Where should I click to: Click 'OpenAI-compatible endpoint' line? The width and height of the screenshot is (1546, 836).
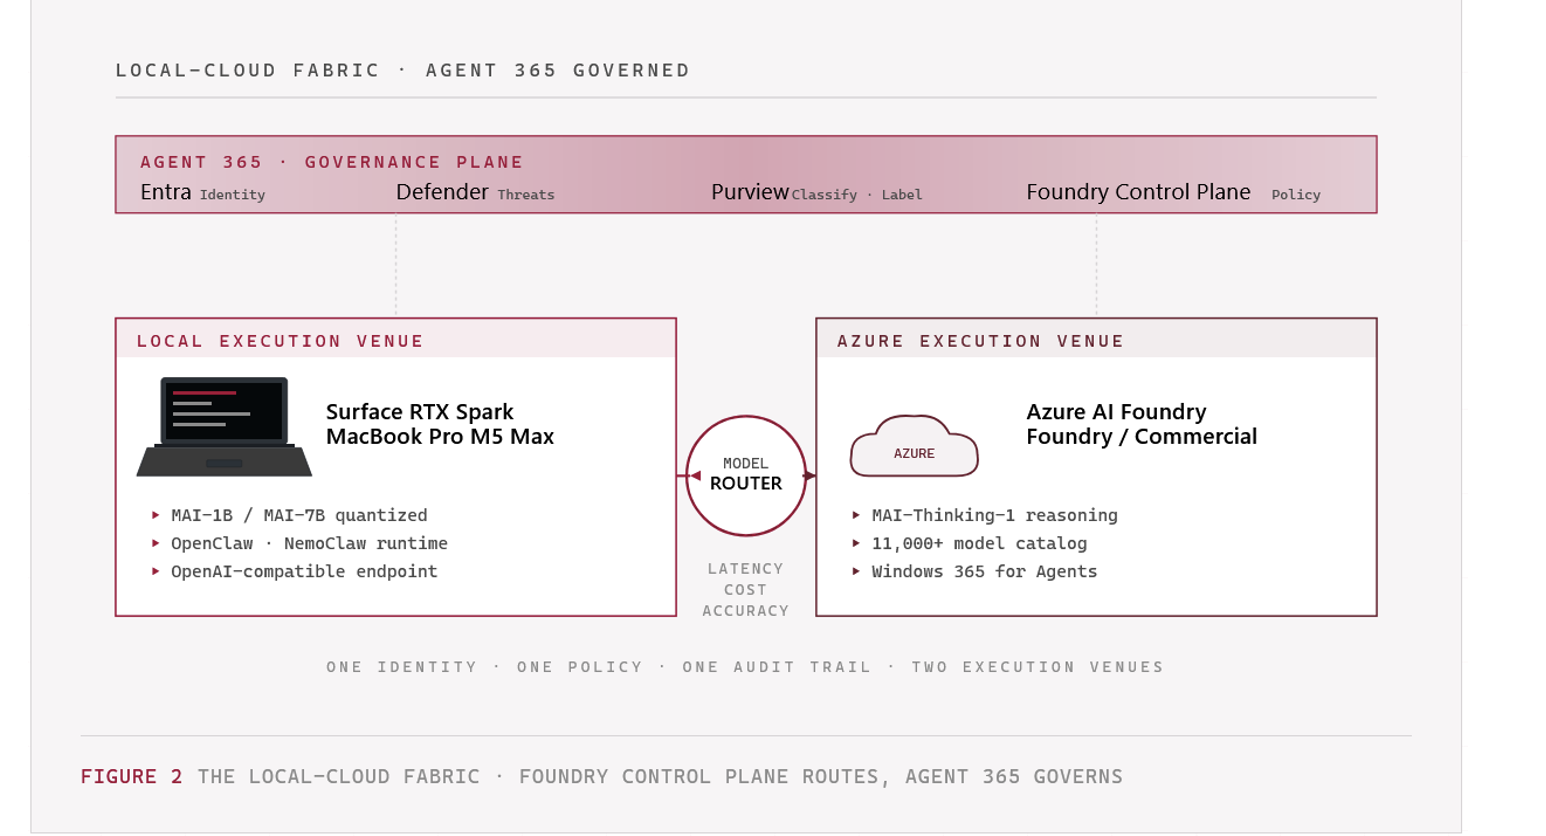pyautogui.click(x=304, y=571)
